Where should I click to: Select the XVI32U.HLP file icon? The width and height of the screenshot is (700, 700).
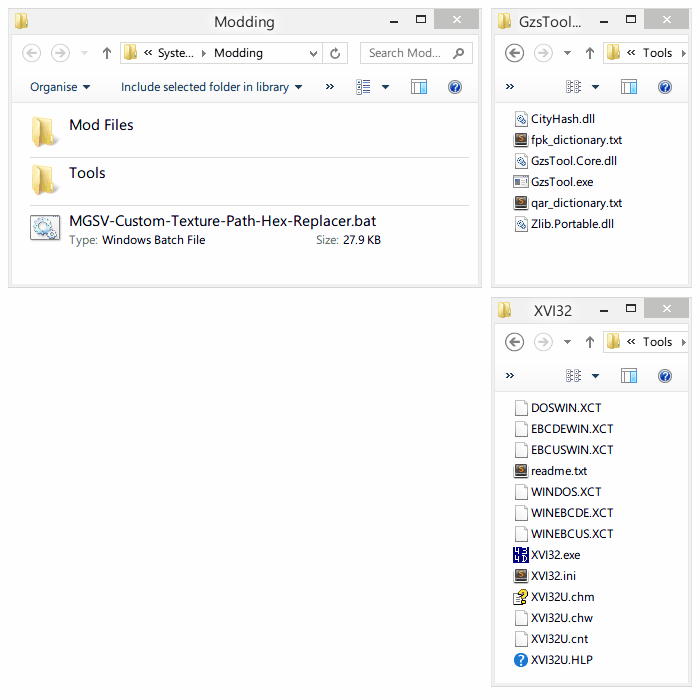tap(521, 660)
